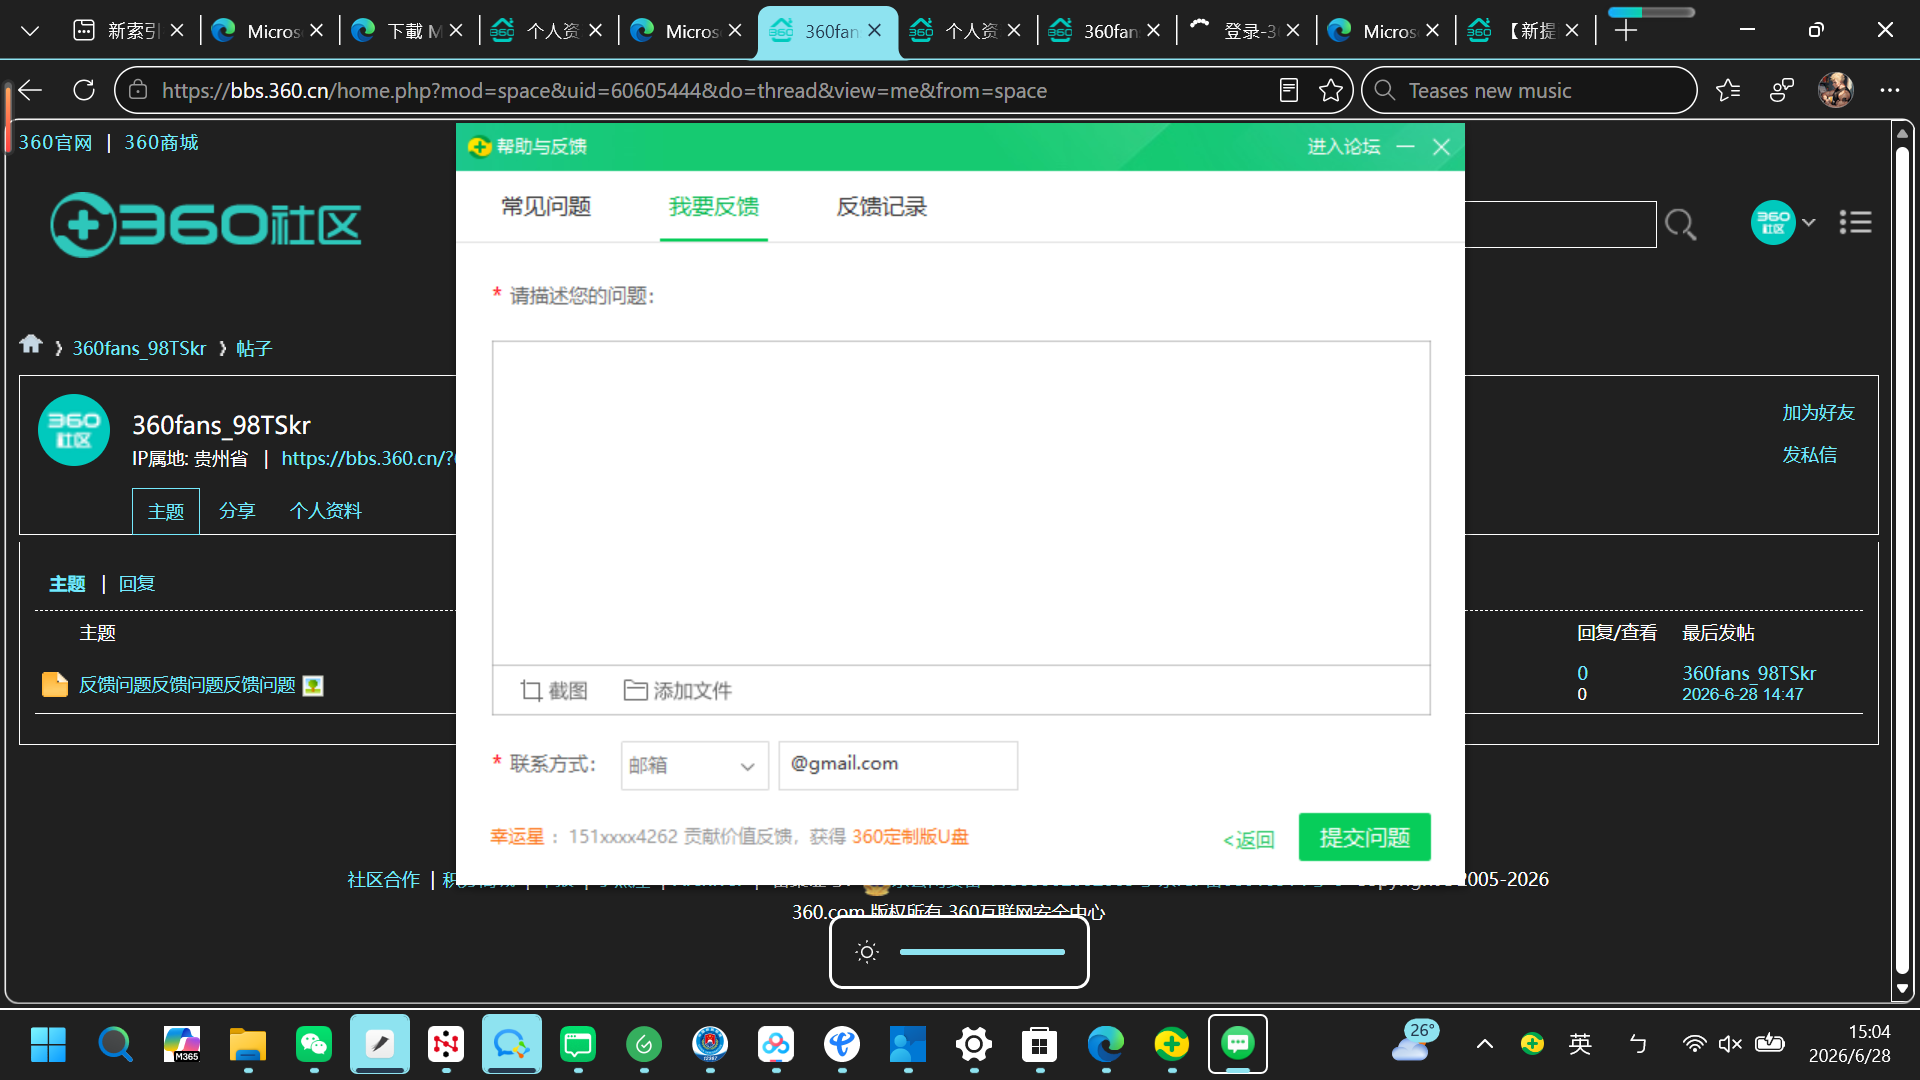Click the 英 input method indicator
Viewport: 1920px width, 1080px height.
pyautogui.click(x=1580, y=1044)
